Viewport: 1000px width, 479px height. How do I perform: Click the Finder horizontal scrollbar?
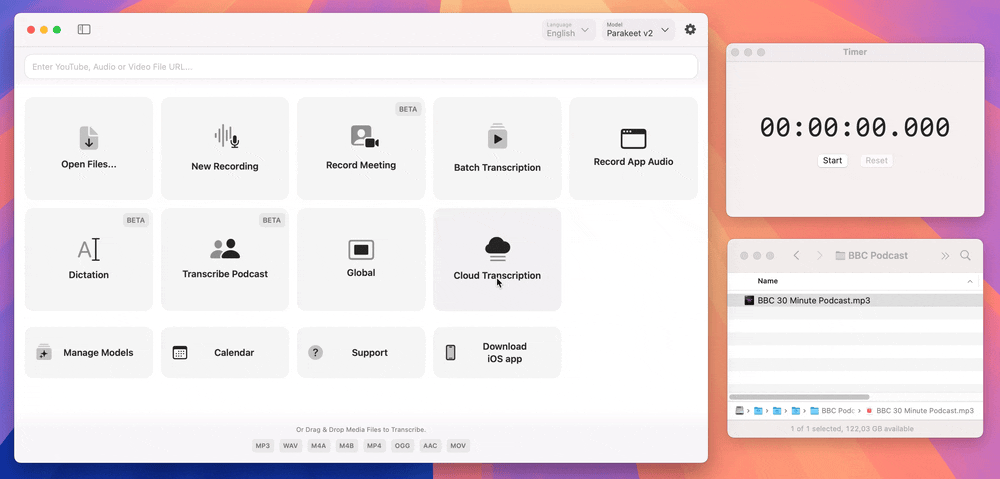798,397
